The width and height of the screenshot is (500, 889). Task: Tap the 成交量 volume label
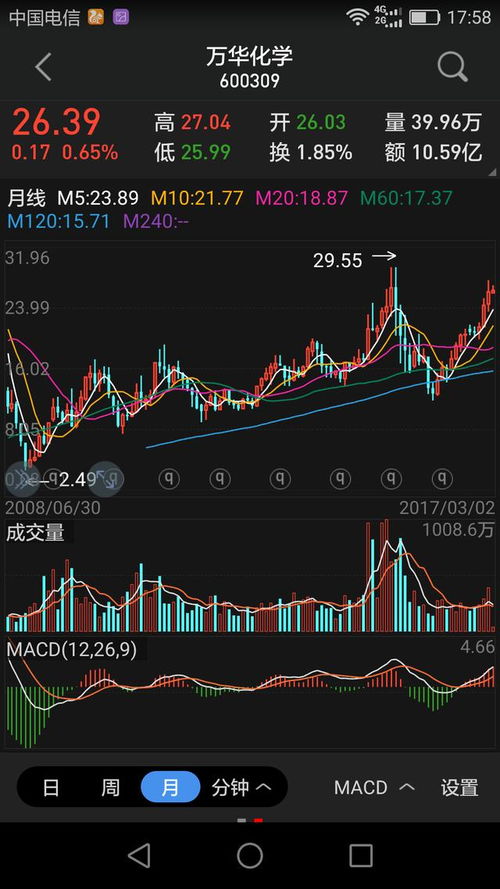point(35,534)
